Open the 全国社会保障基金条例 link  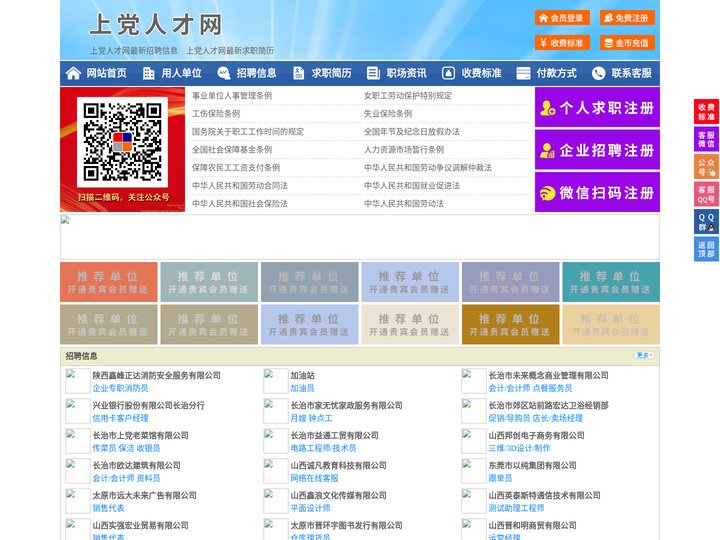[x=232, y=149]
